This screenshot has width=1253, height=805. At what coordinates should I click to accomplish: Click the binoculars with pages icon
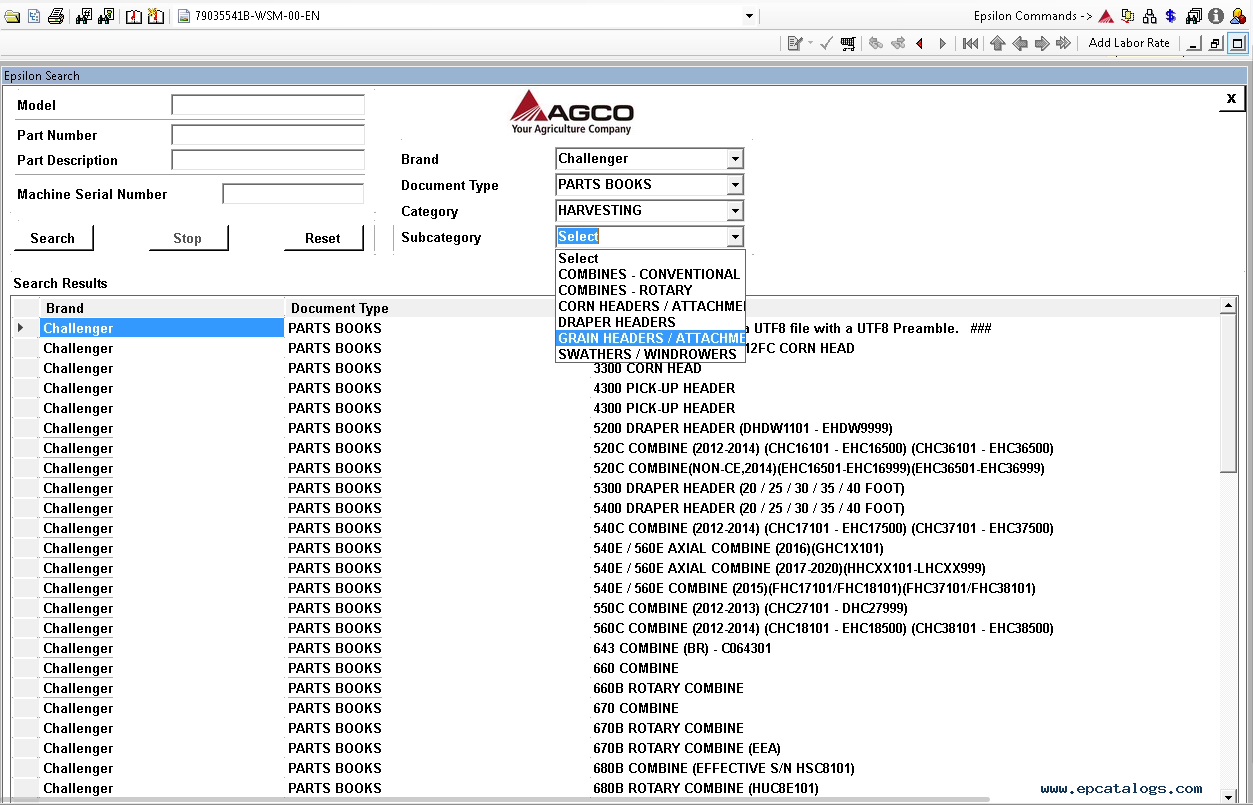(1194, 16)
